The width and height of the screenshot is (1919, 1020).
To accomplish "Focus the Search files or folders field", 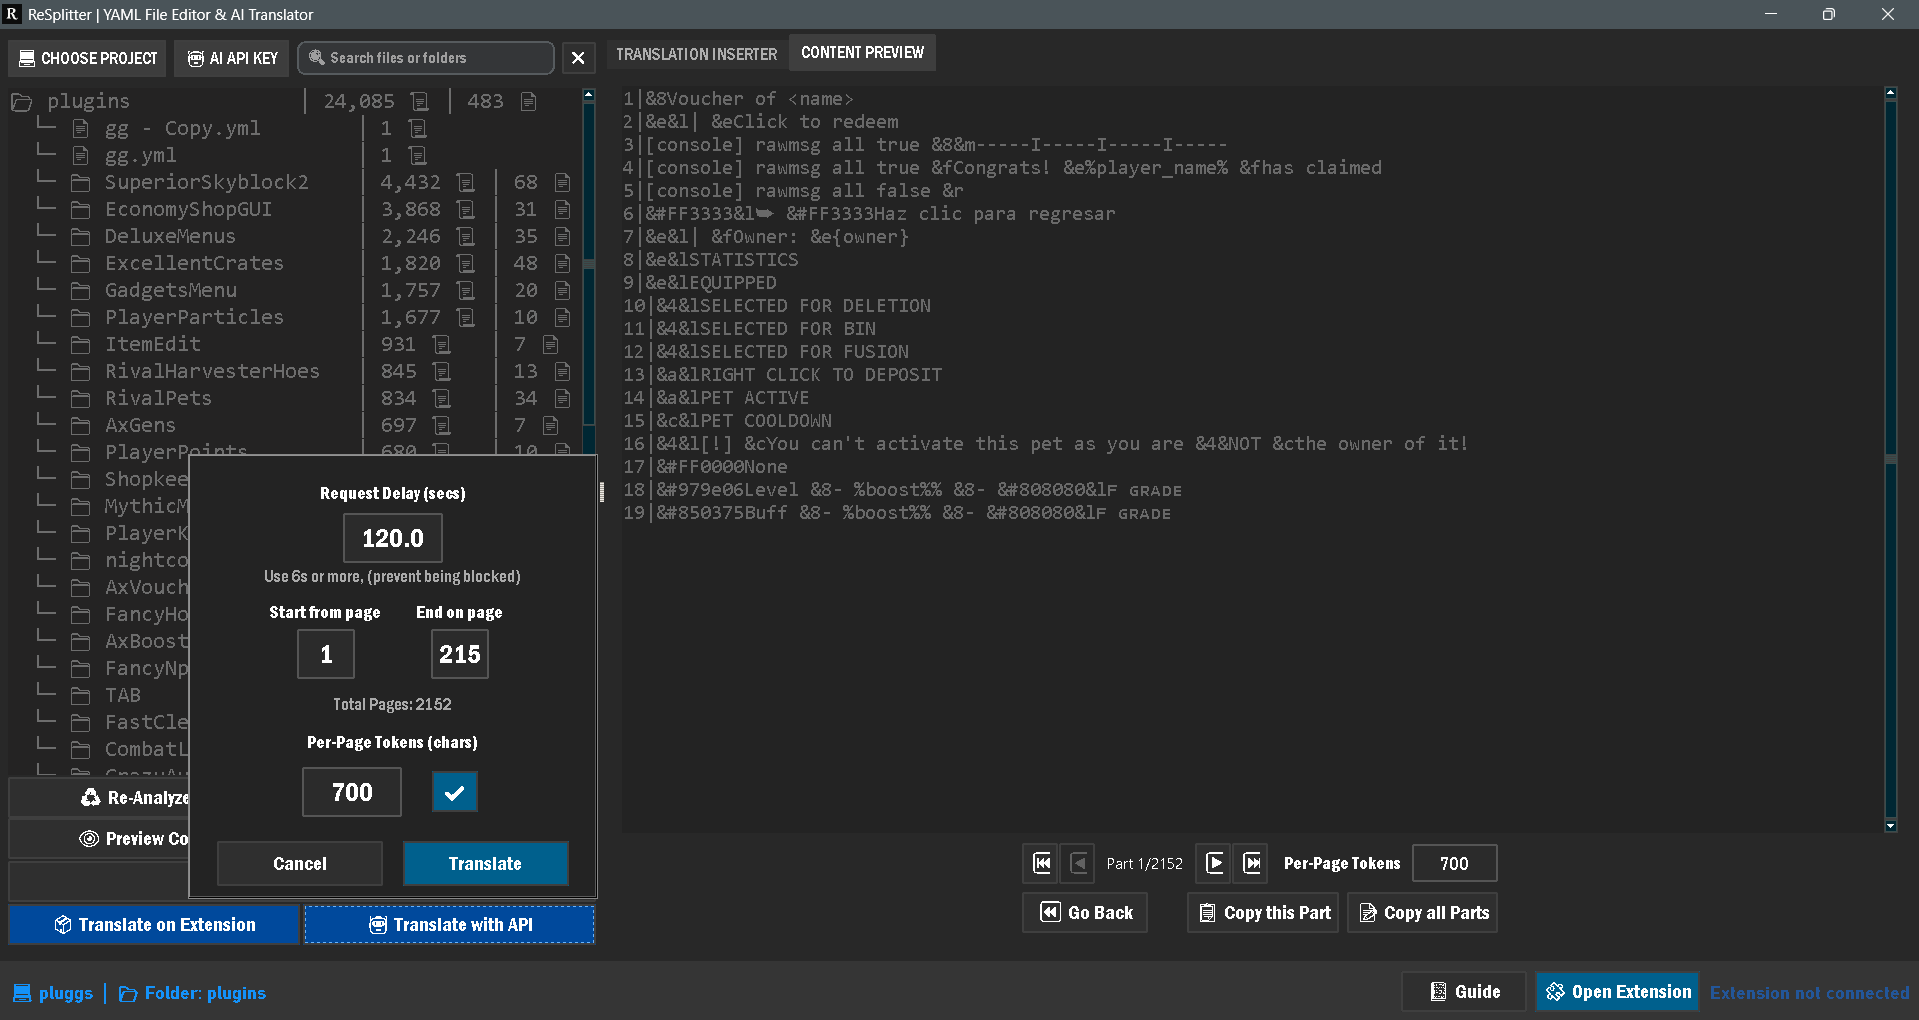I will pos(426,58).
